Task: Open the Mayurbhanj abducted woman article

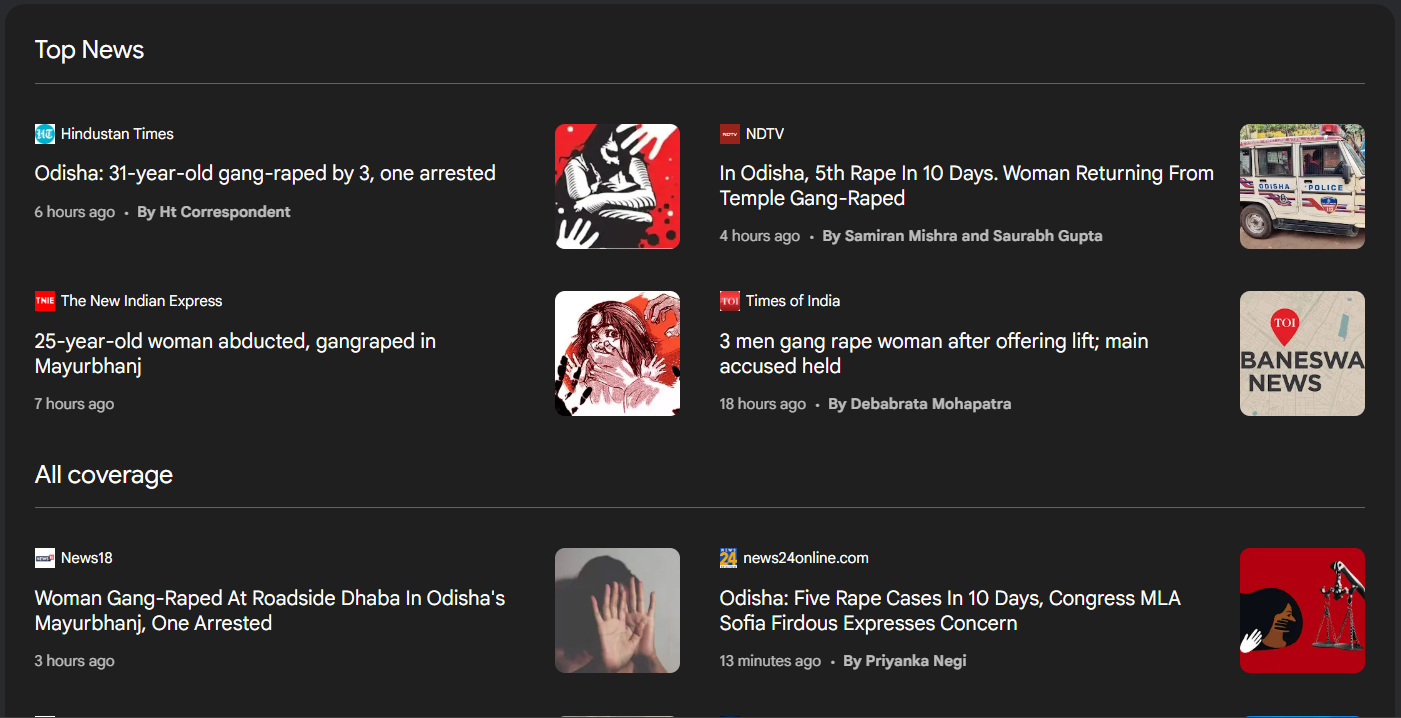Action: pyautogui.click(x=235, y=354)
